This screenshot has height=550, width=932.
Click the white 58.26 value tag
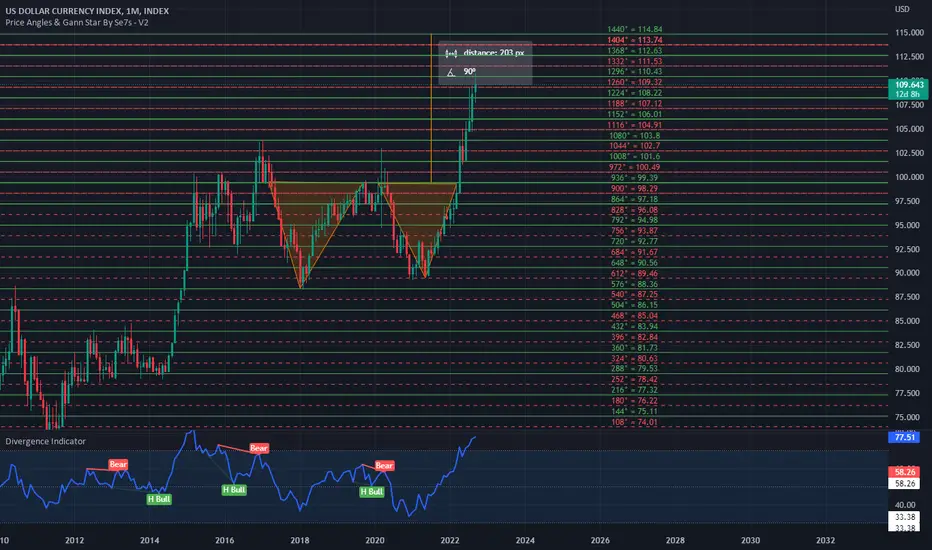pyautogui.click(x=904, y=483)
